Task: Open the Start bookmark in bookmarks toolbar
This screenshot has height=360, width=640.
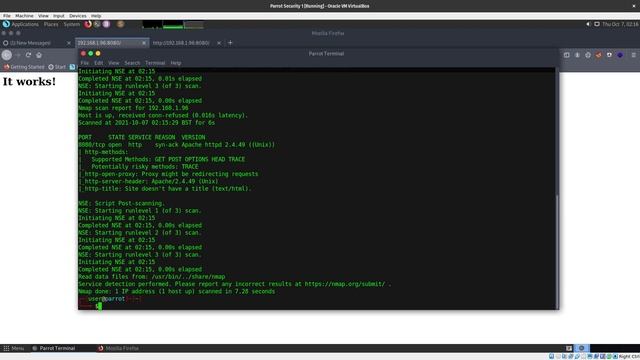Action: click(57, 67)
